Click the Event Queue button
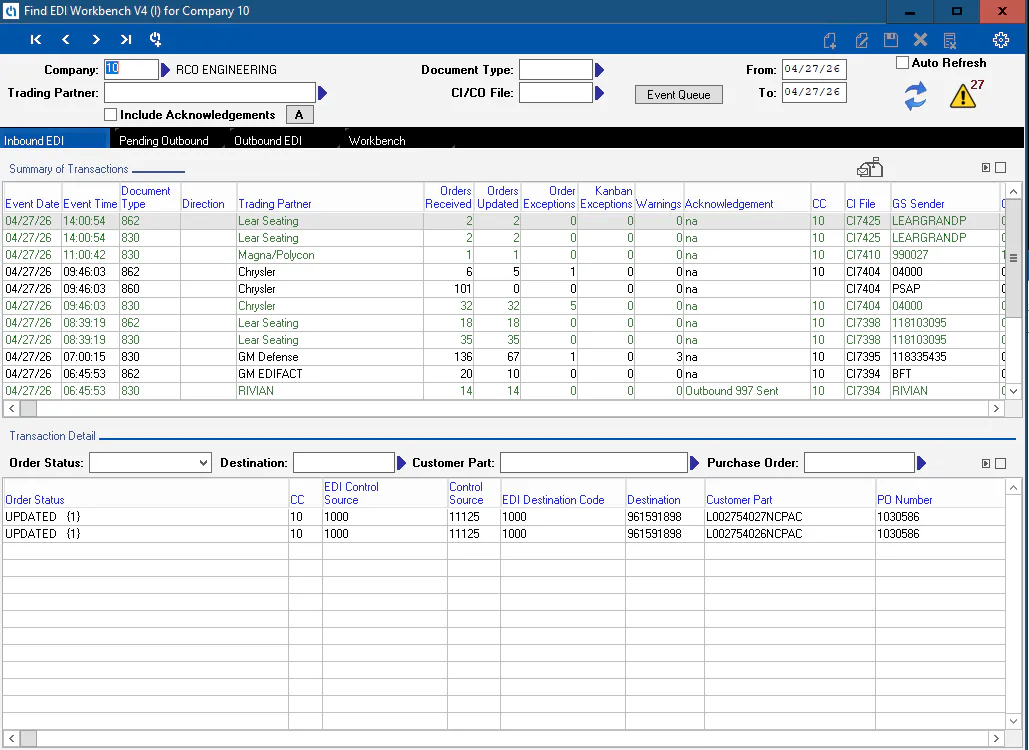 click(x=679, y=94)
